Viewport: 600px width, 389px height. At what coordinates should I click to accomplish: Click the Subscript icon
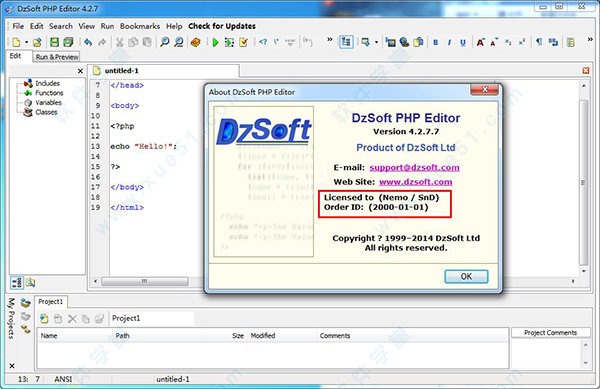(x=508, y=42)
